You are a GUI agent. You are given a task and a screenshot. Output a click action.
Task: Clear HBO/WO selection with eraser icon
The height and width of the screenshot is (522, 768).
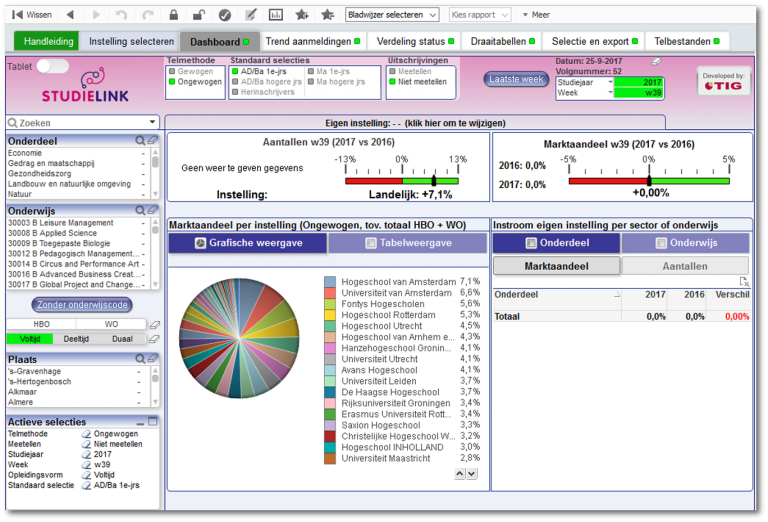coord(155,324)
